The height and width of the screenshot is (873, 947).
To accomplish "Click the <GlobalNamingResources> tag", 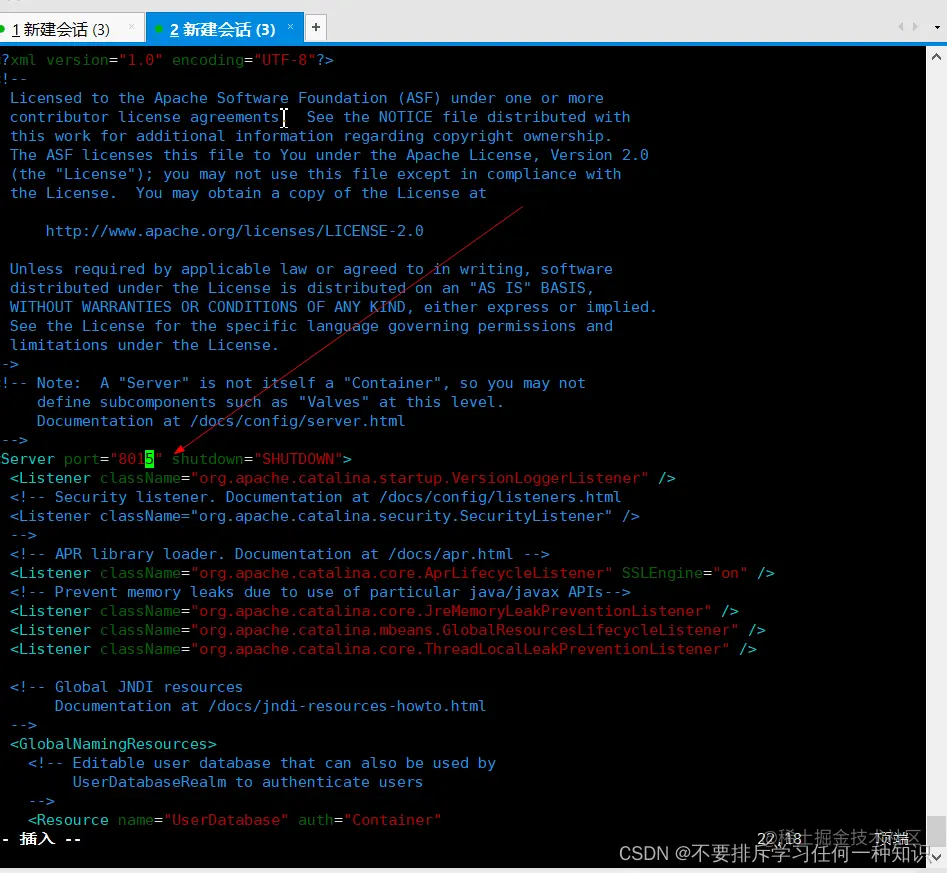I will 113,744.
